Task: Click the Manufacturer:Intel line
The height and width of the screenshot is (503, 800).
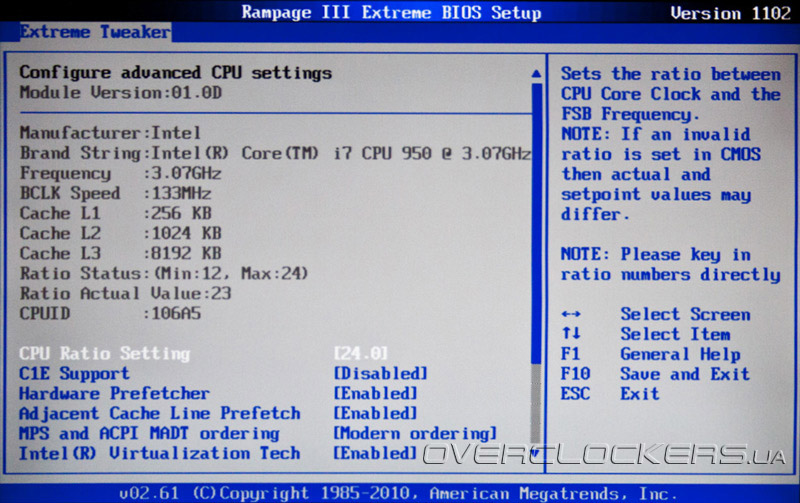Action: pos(110,133)
